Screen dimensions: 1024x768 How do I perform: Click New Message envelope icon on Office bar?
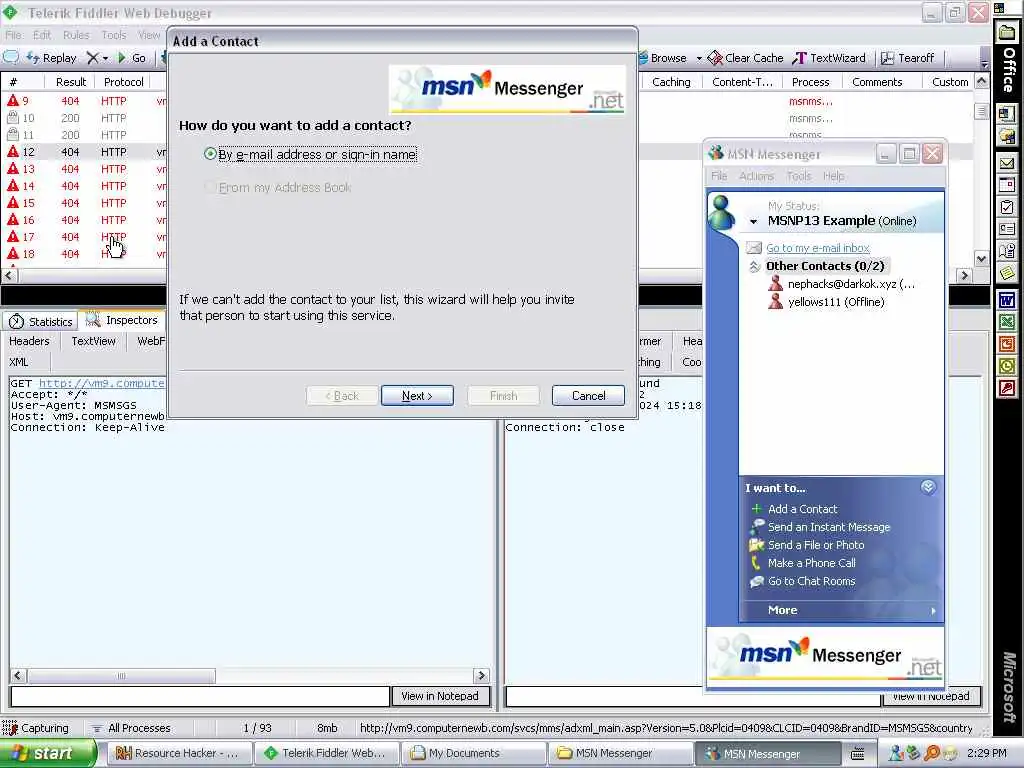click(1006, 163)
